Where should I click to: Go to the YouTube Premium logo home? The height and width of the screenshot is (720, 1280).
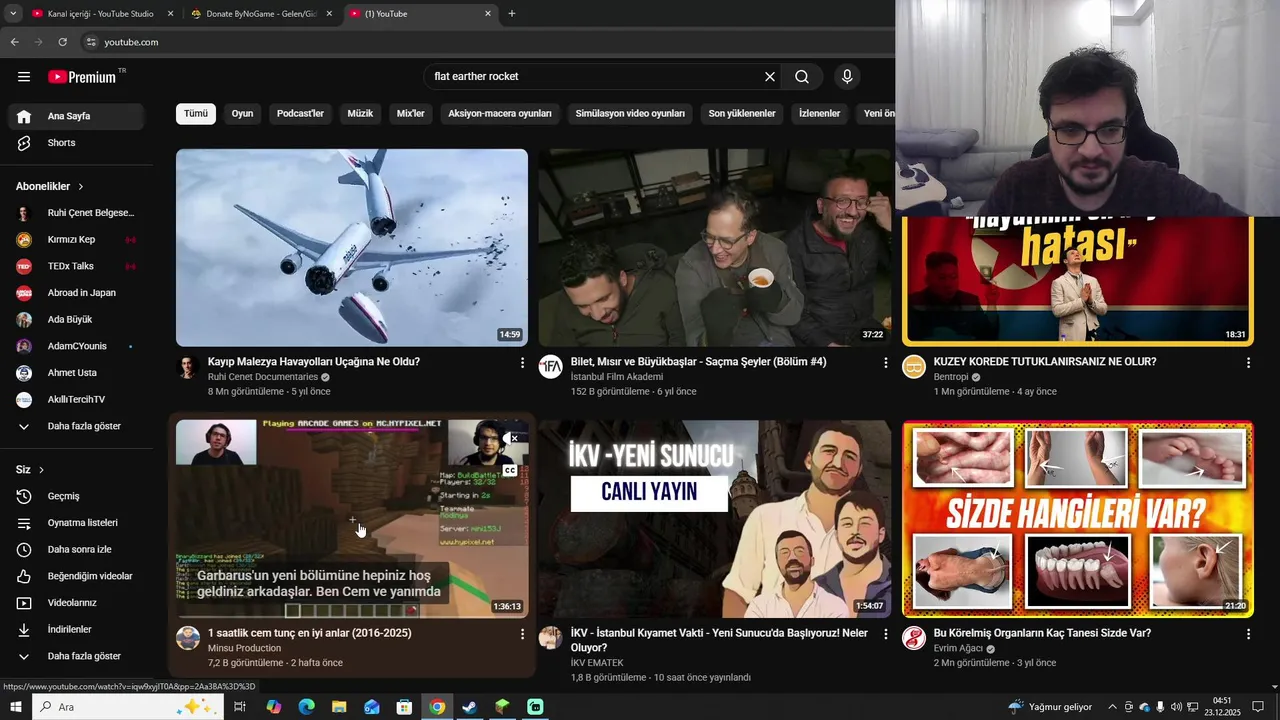(82, 77)
